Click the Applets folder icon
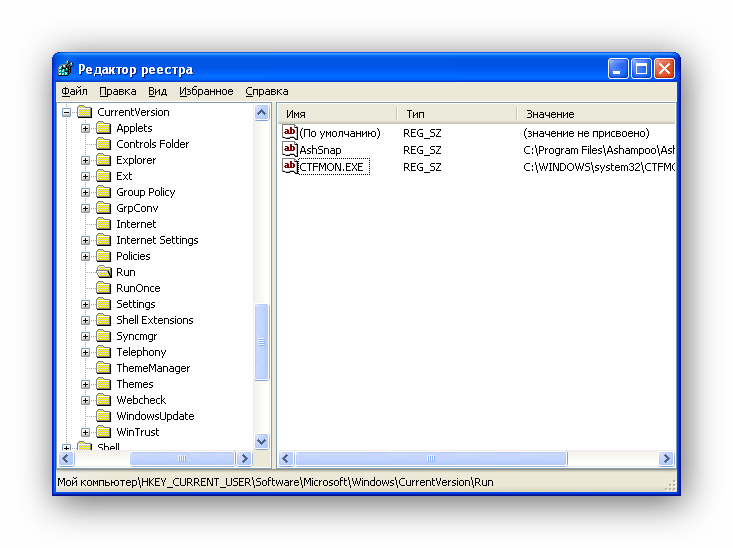The width and height of the screenshot is (733, 548). click(x=103, y=128)
